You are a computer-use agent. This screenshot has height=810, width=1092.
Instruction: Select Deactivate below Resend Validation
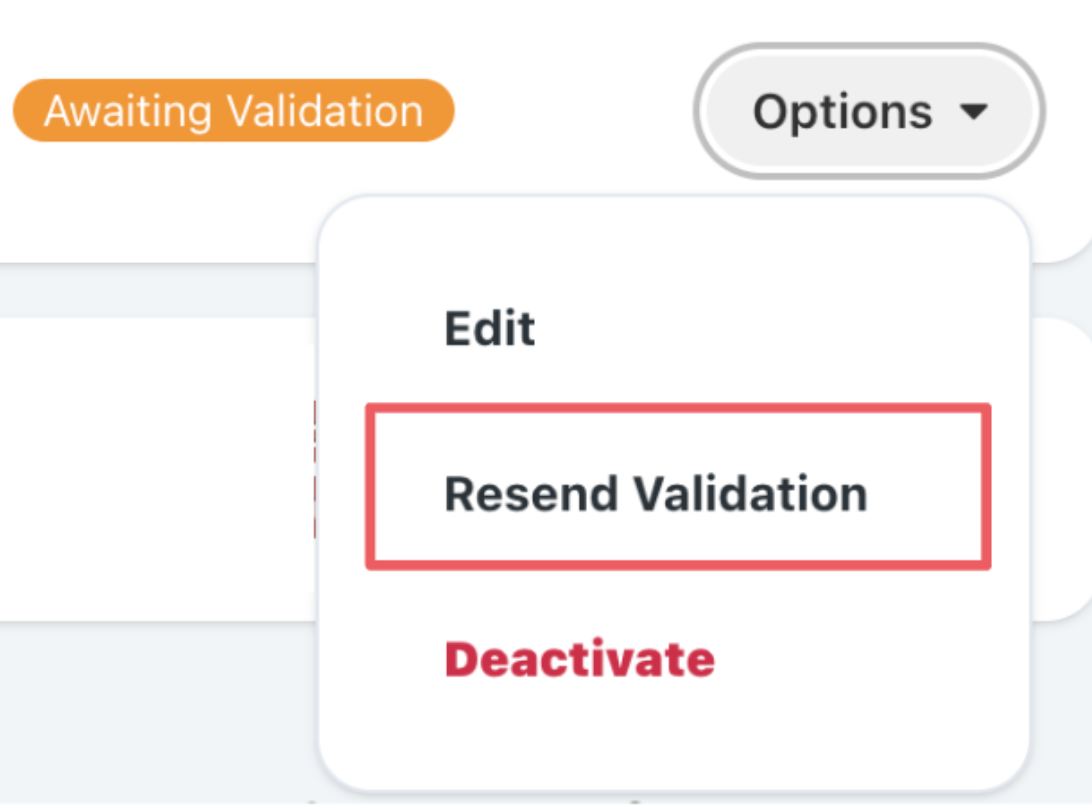pyautogui.click(x=579, y=659)
